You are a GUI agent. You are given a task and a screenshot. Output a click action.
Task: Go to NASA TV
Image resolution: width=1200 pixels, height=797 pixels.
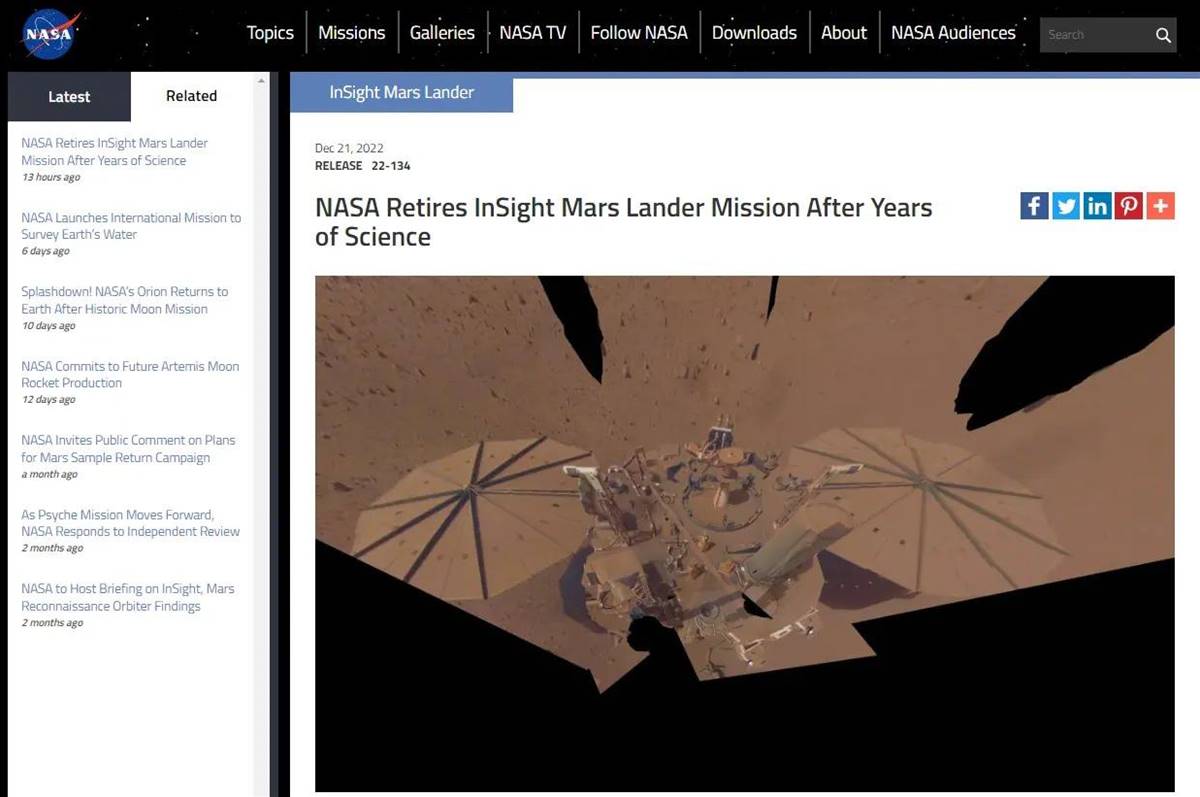[x=533, y=33]
